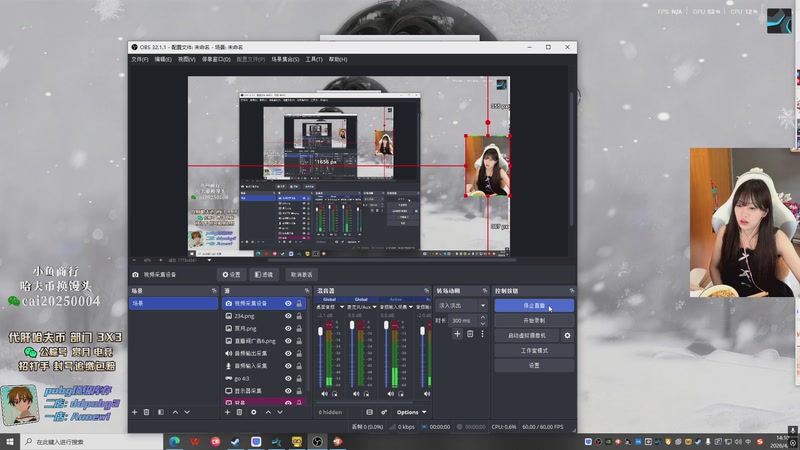Screen dimensions: 800x450
Task: Click third mixer channel volume fader
Action: tap(386, 326)
